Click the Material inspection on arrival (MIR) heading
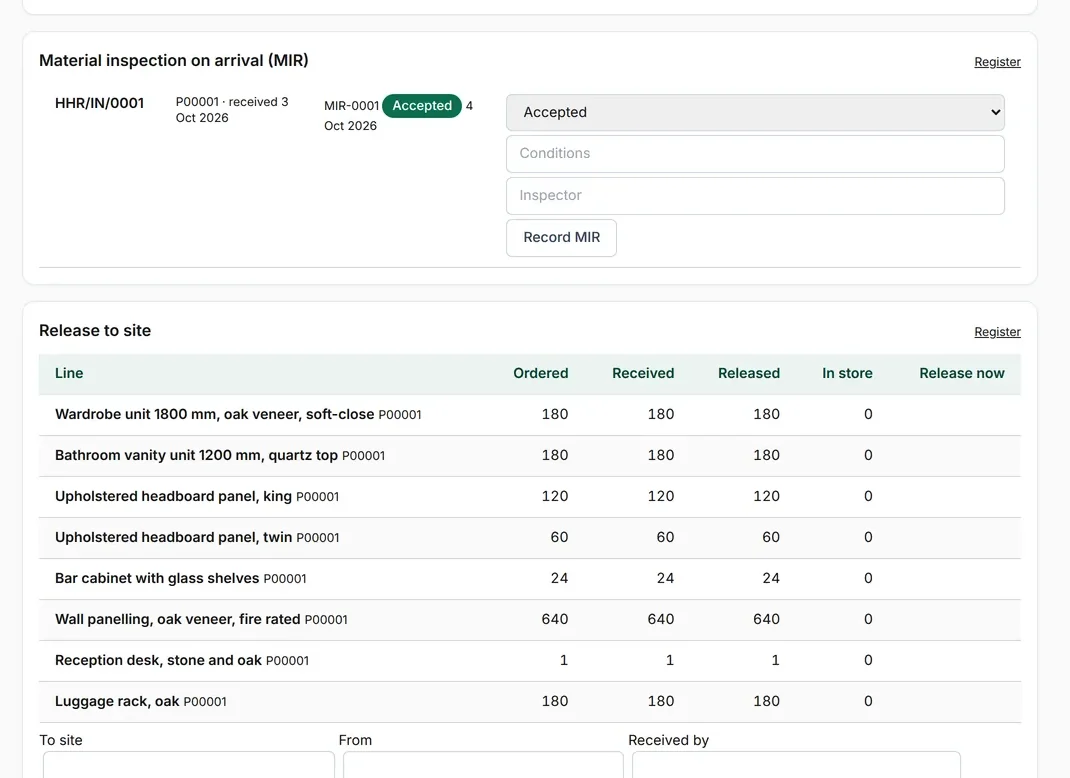The width and height of the screenshot is (1070, 778). [173, 61]
